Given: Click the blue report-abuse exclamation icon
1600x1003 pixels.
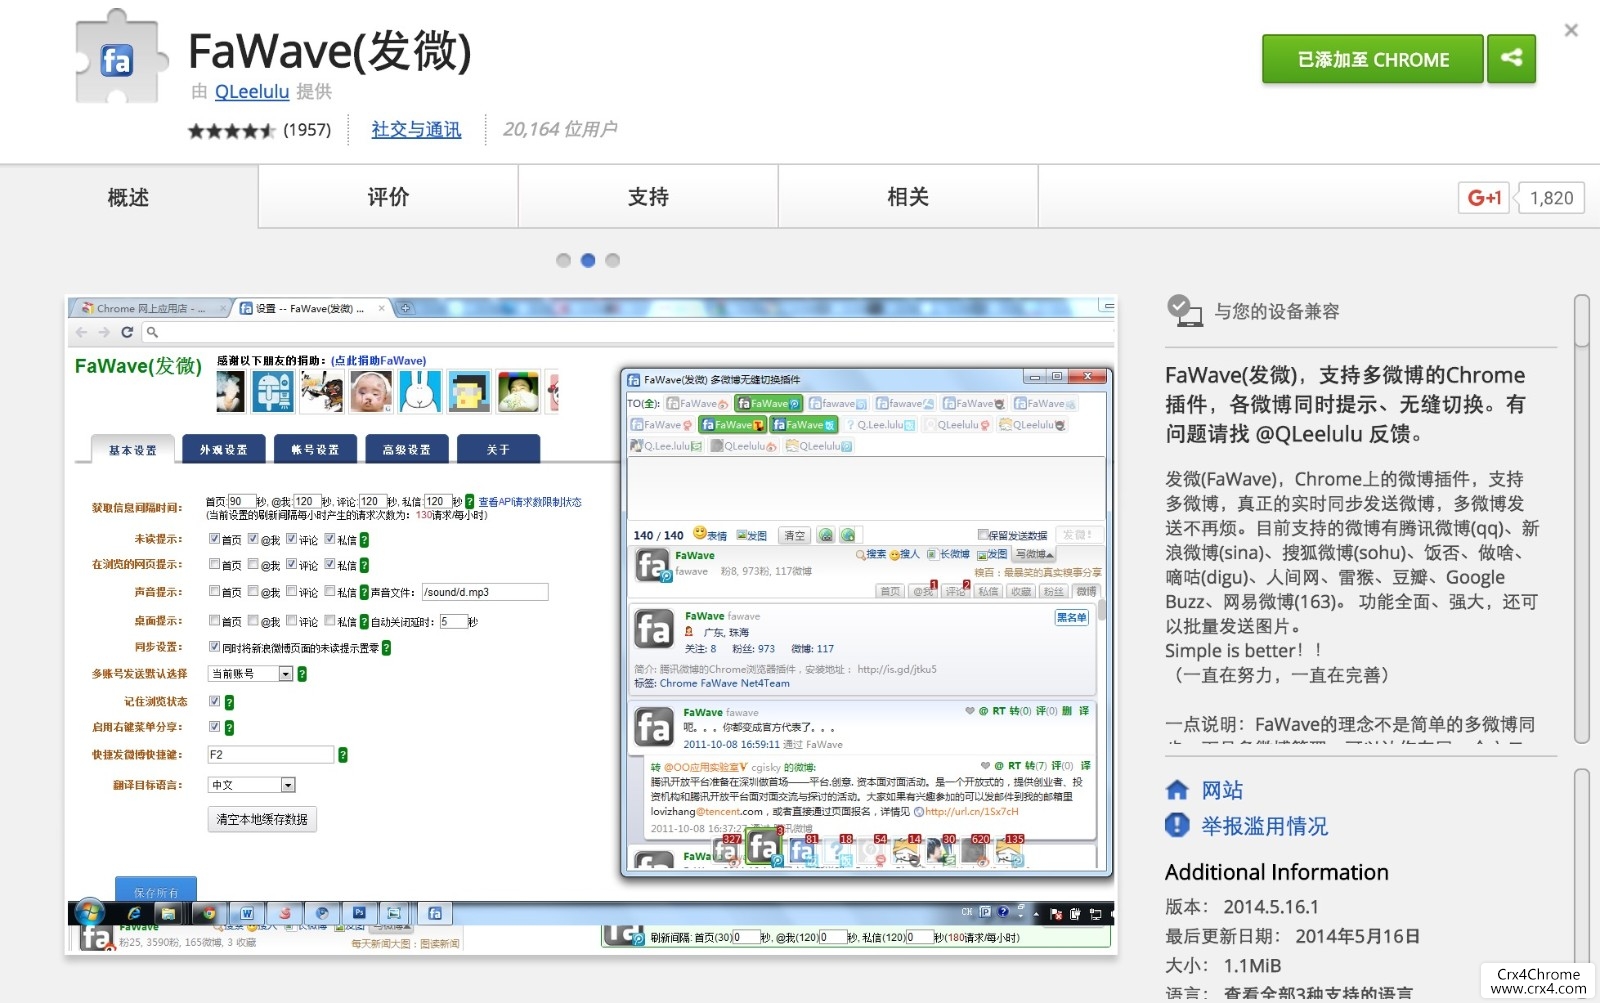Looking at the screenshot, I should [x=1177, y=825].
